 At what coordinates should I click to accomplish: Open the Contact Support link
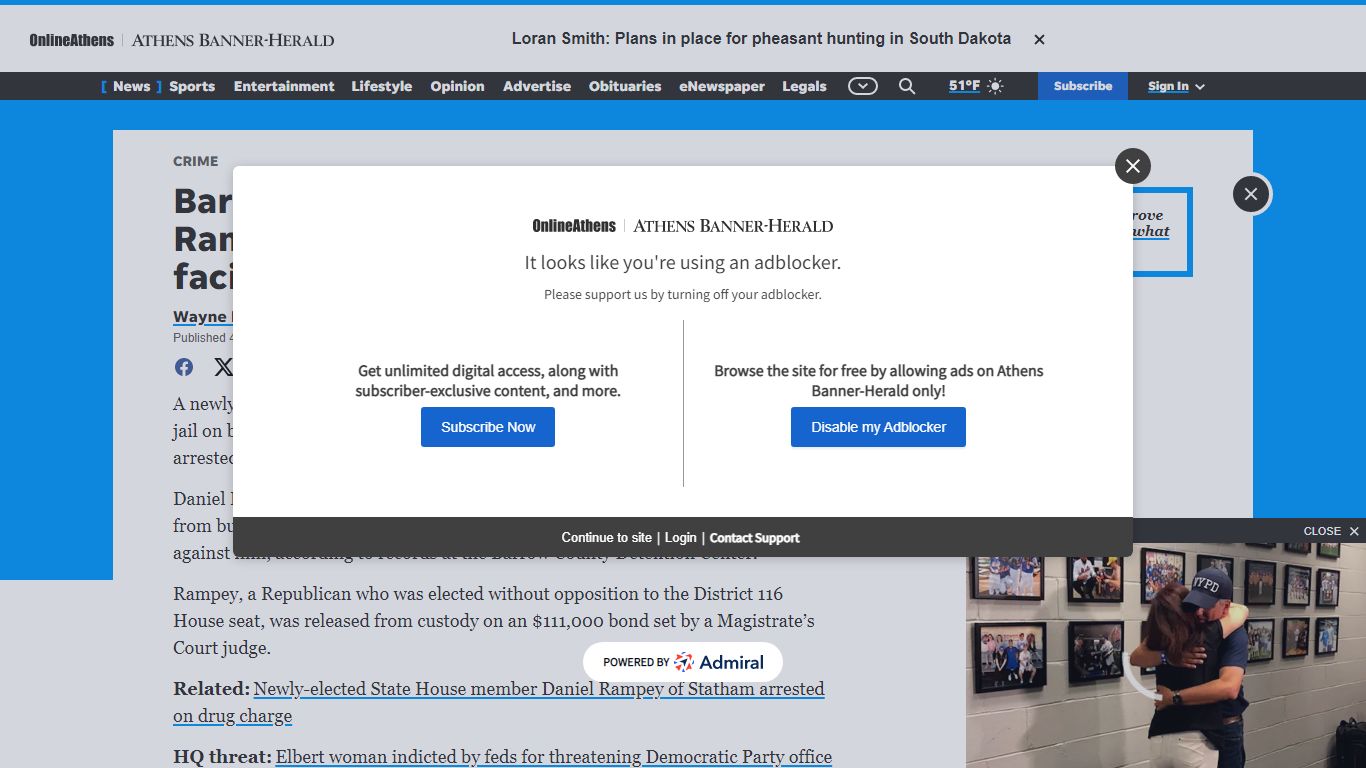click(x=755, y=538)
